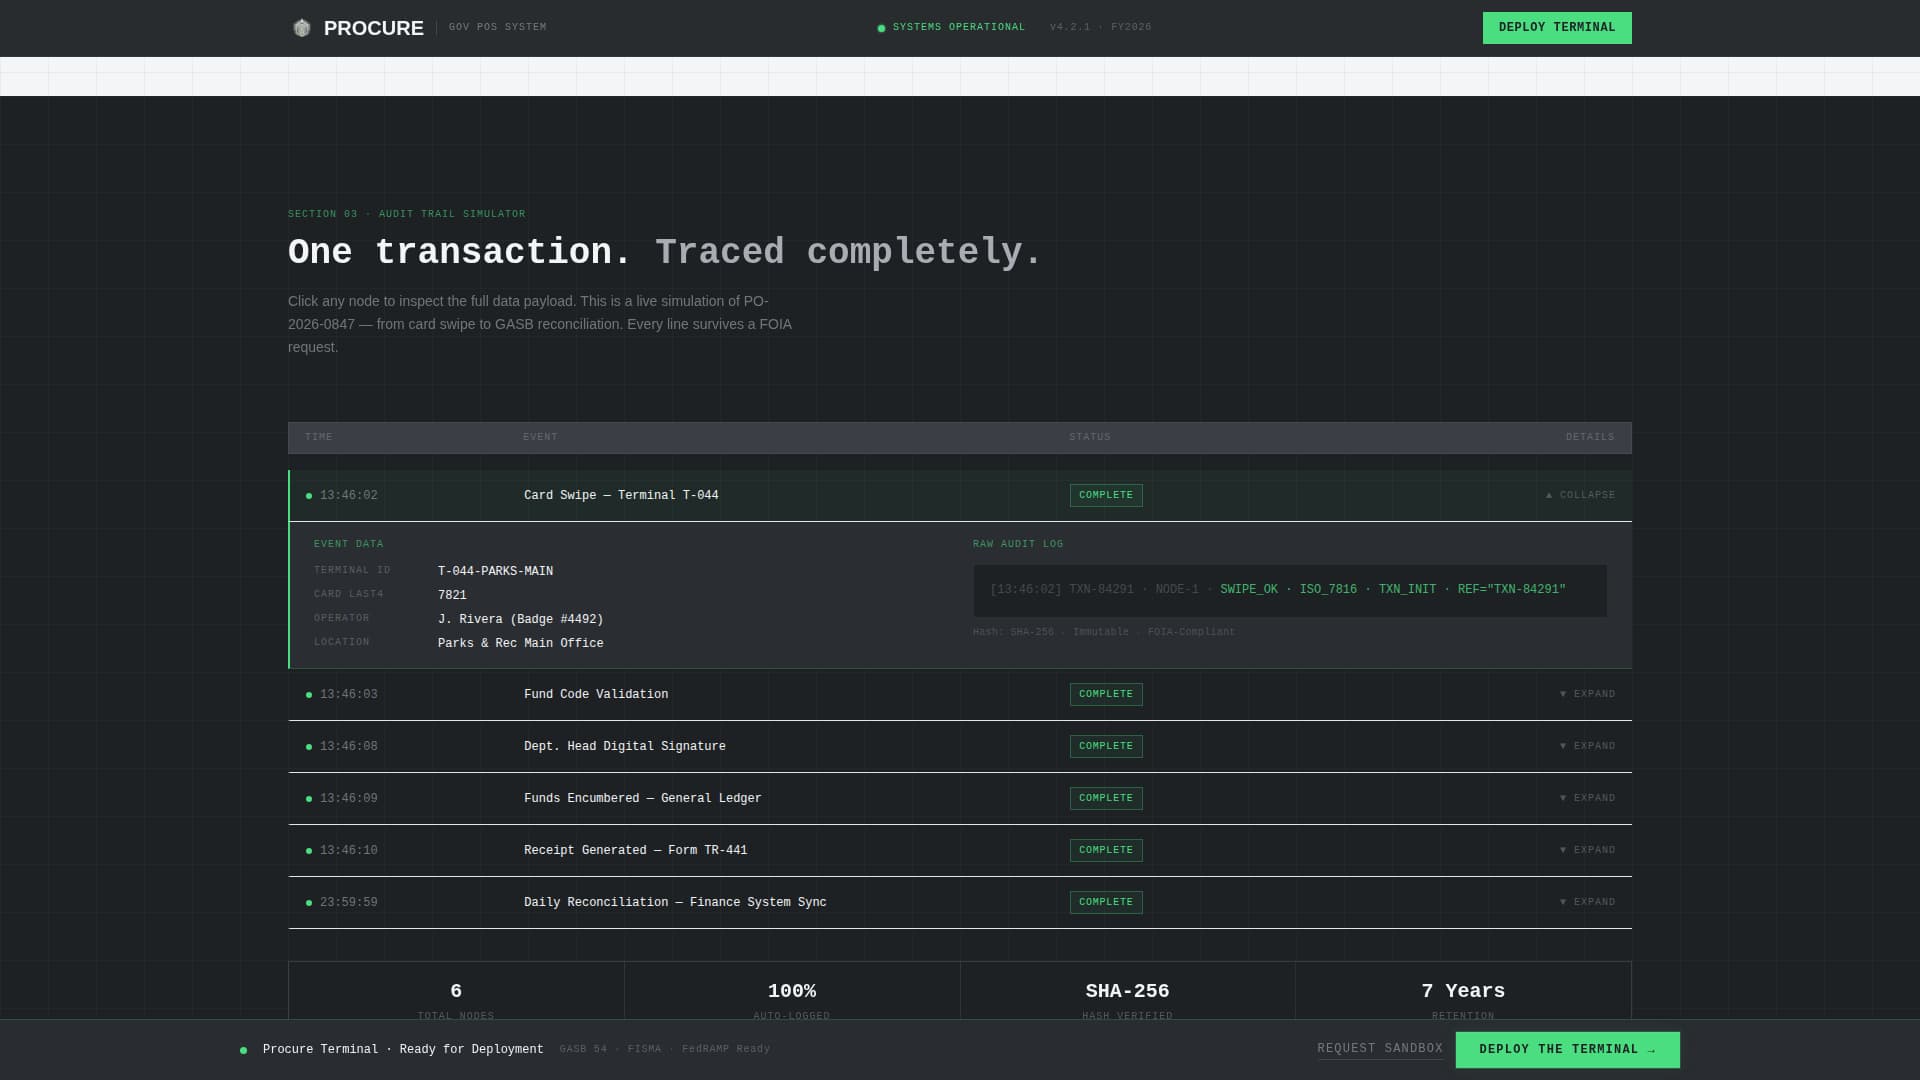Click the Systems Operational status indicator
This screenshot has height=1080, width=1920.
coord(951,28)
